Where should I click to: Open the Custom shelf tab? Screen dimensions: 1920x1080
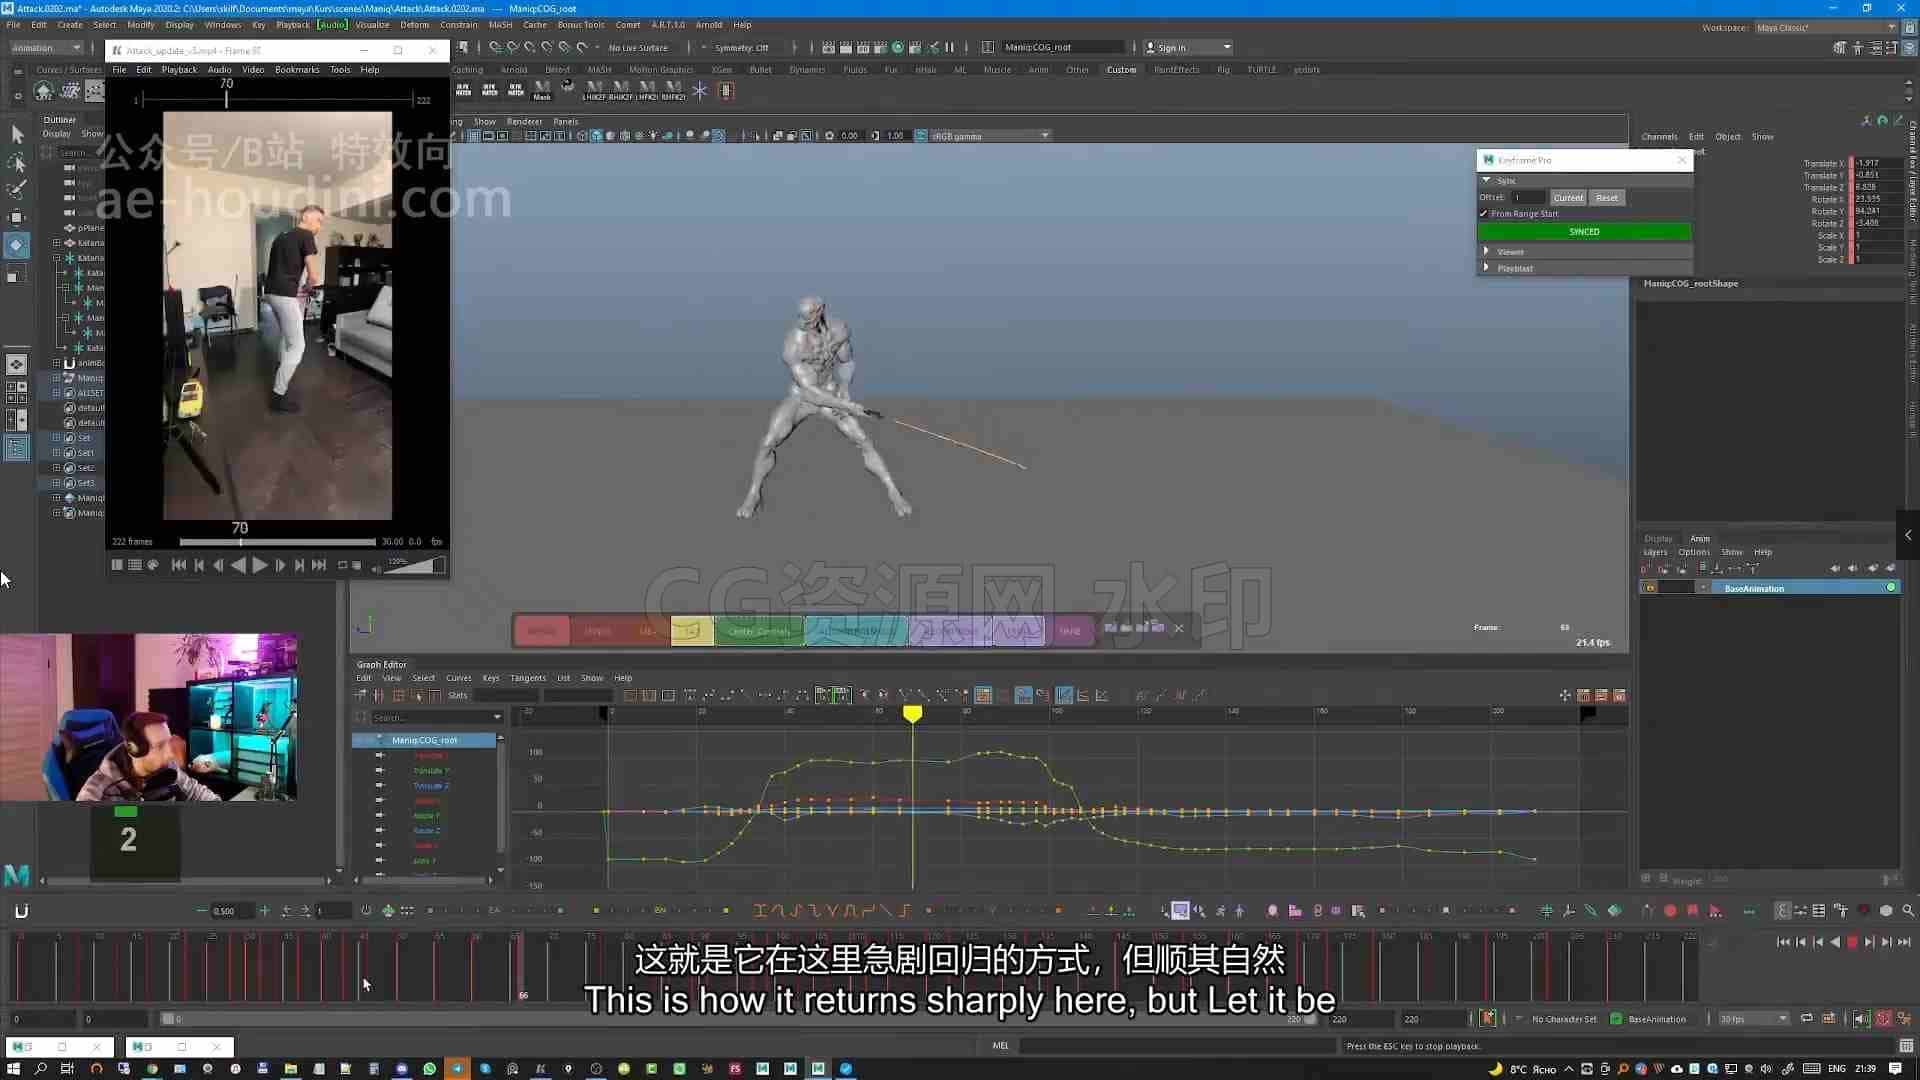pos(1121,69)
